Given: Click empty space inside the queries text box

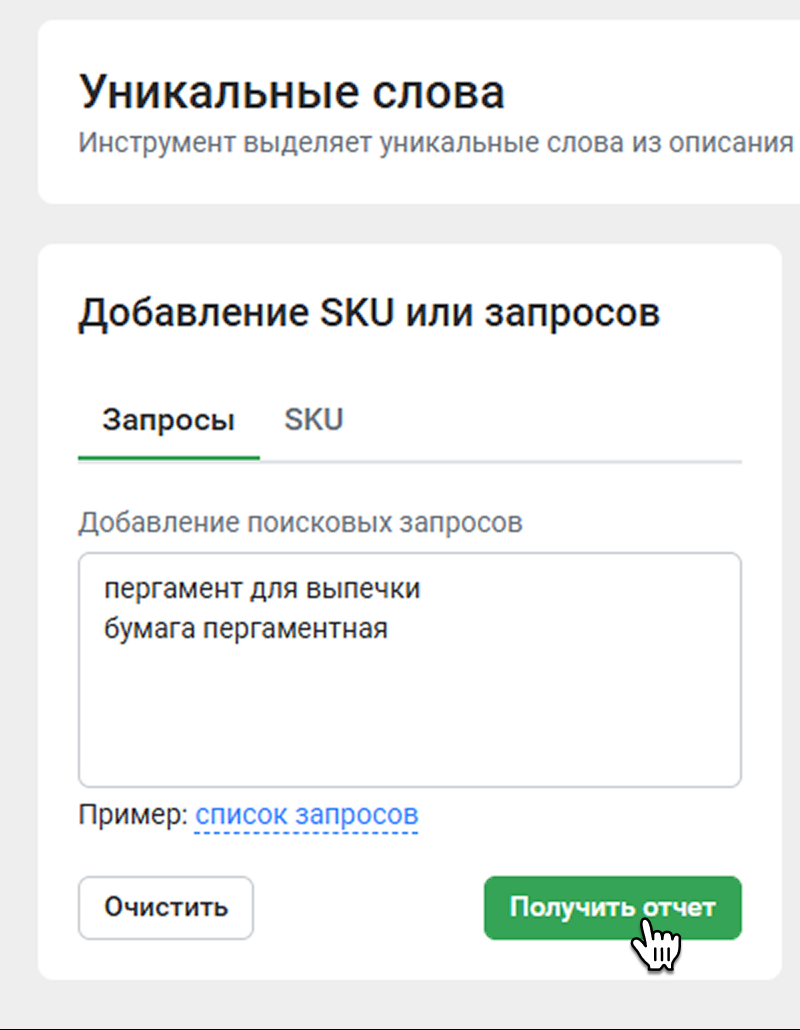Looking at the screenshot, I should 408,720.
